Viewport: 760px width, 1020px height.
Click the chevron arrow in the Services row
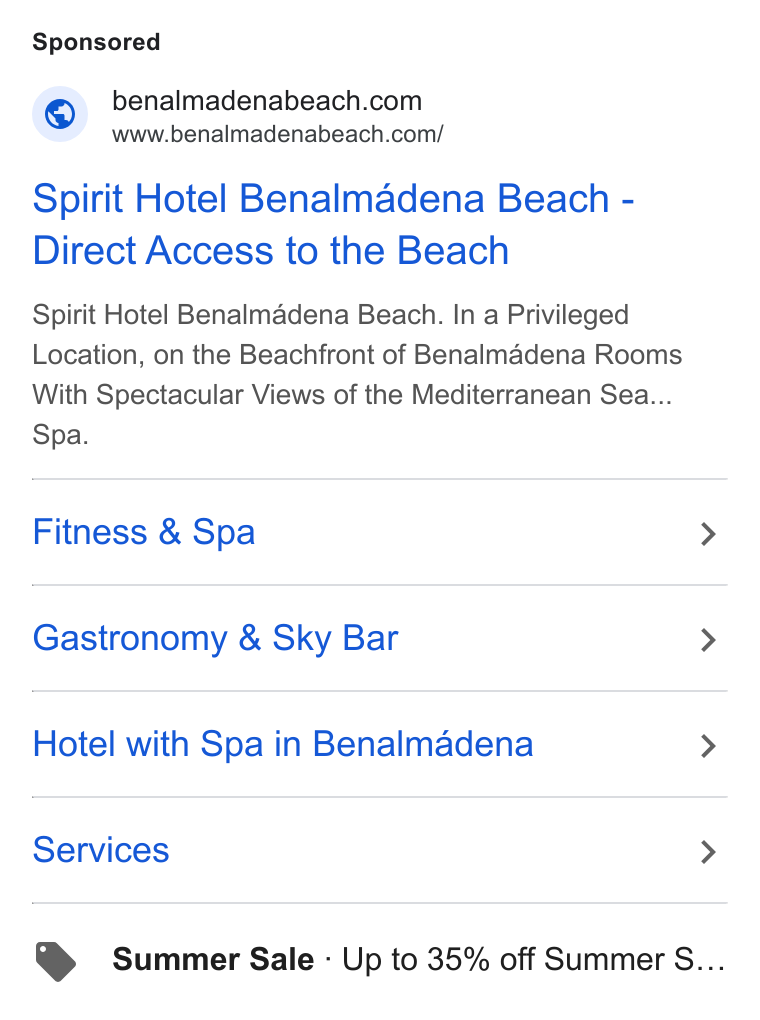pos(708,852)
